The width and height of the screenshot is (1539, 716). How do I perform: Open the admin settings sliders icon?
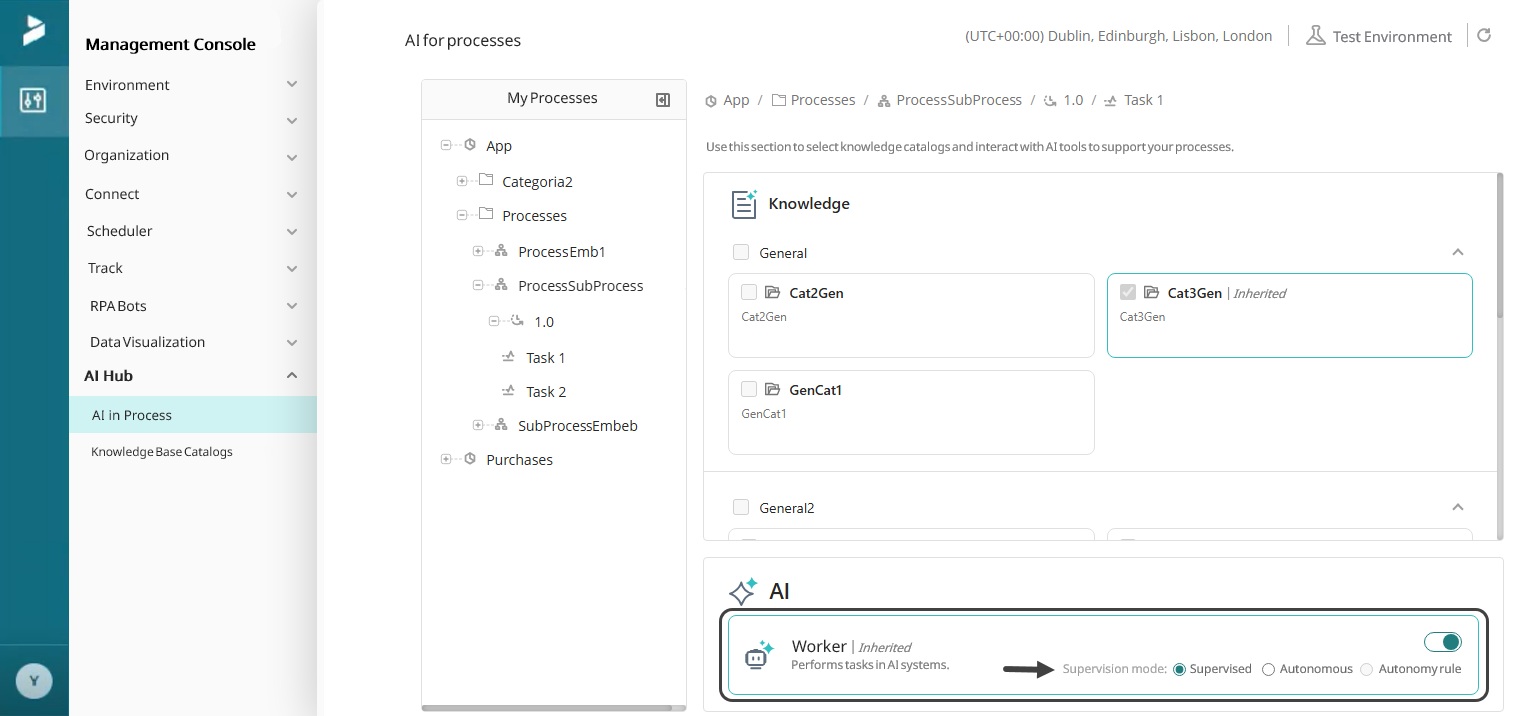coord(33,100)
